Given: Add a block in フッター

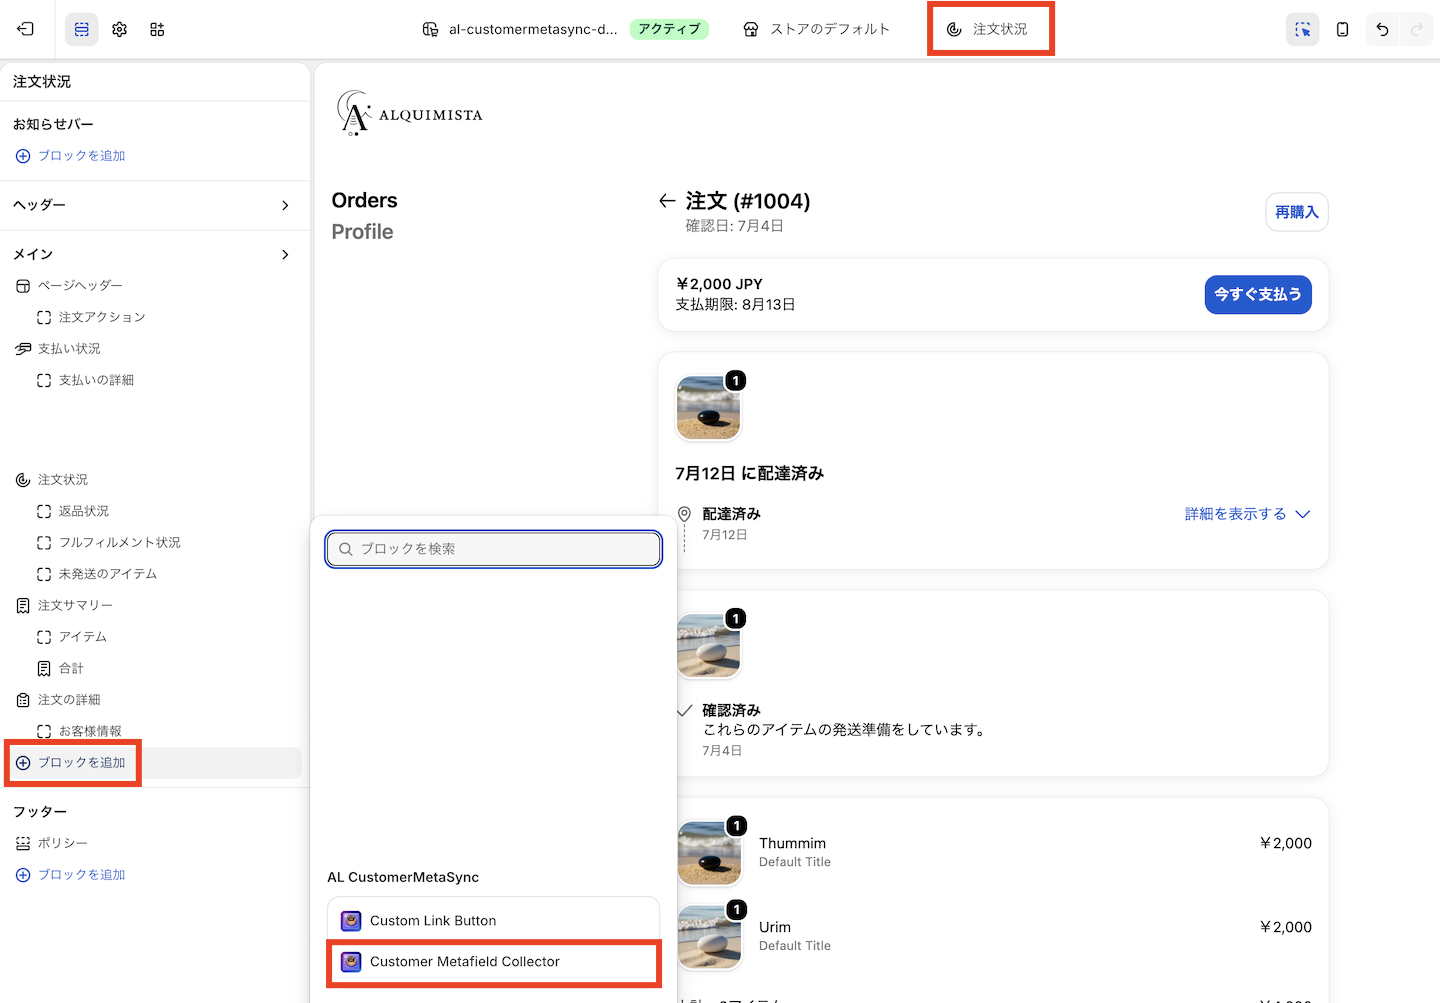Looking at the screenshot, I should 71,875.
